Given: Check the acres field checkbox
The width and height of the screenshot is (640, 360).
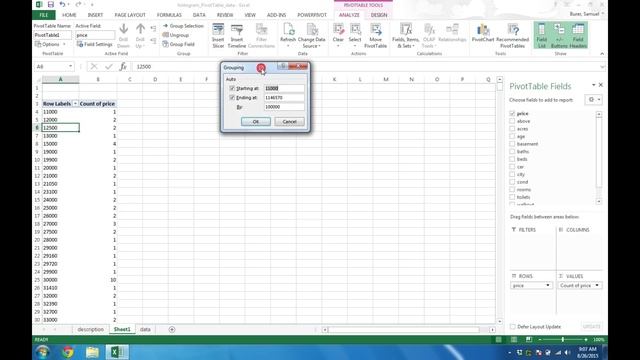Looking at the screenshot, I should coord(512,129).
